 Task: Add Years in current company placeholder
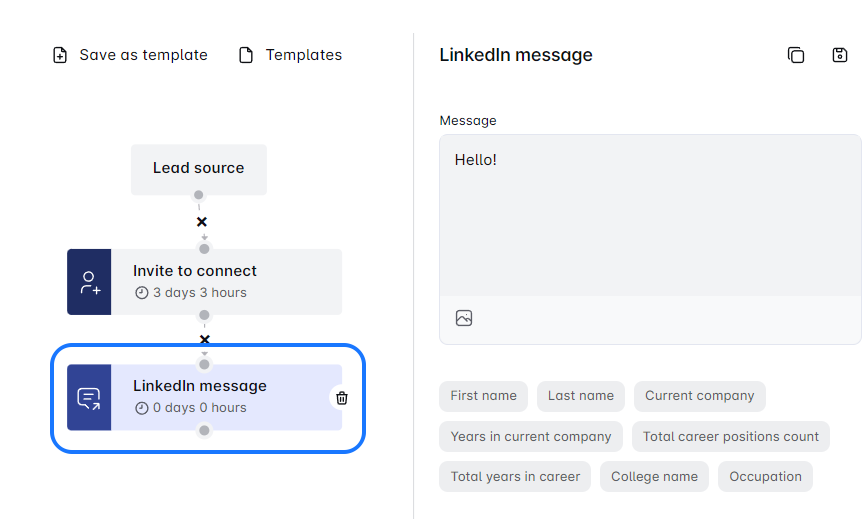click(x=531, y=437)
